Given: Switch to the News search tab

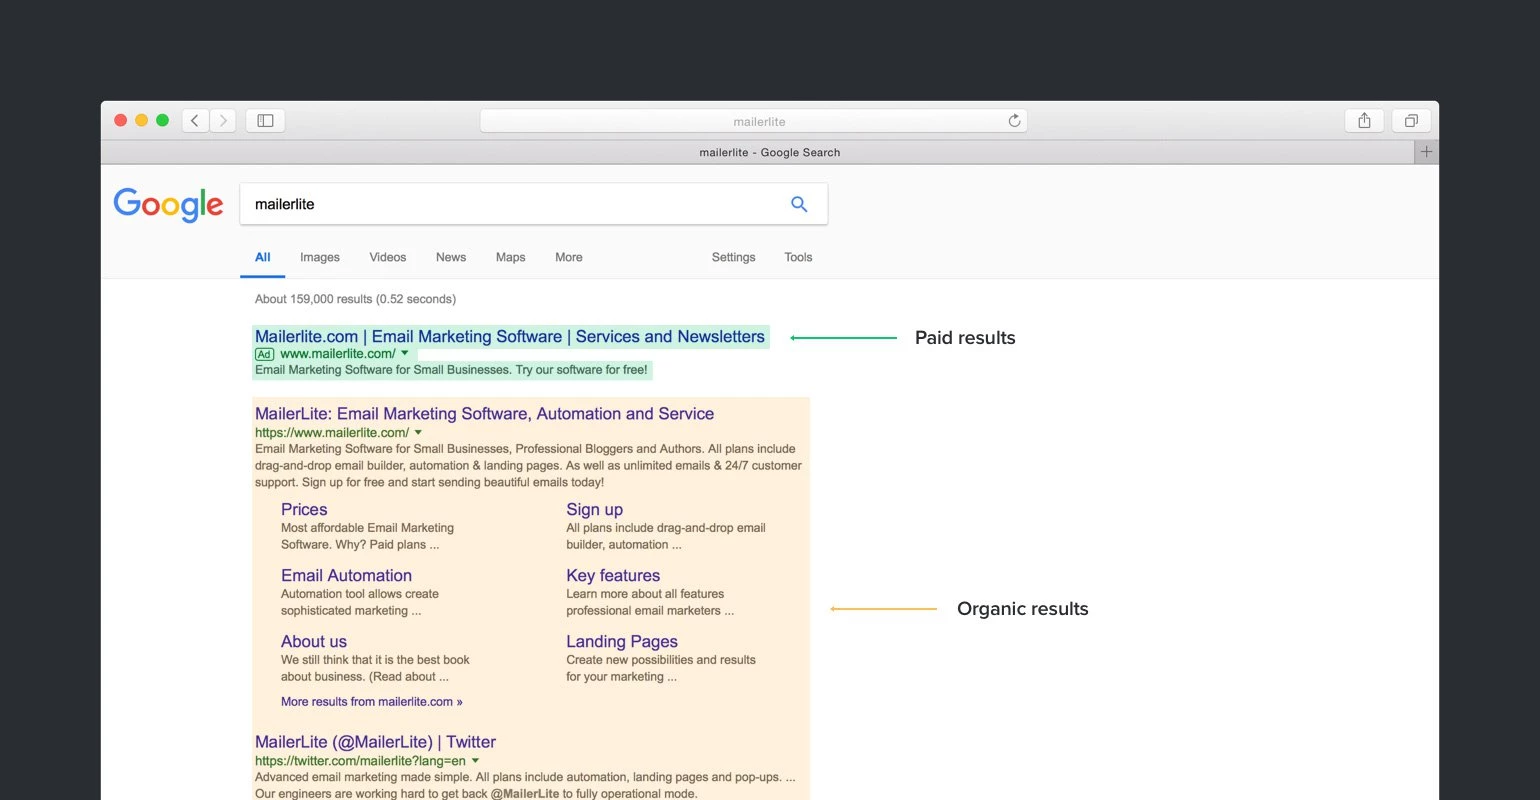Looking at the screenshot, I should 450,257.
